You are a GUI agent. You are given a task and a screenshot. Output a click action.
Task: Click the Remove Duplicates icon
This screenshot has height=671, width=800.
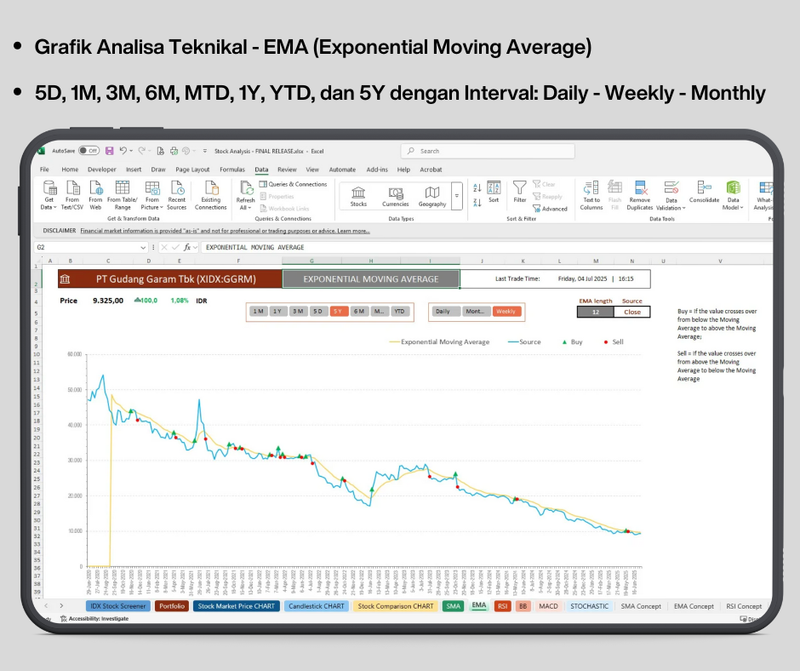click(x=640, y=195)
